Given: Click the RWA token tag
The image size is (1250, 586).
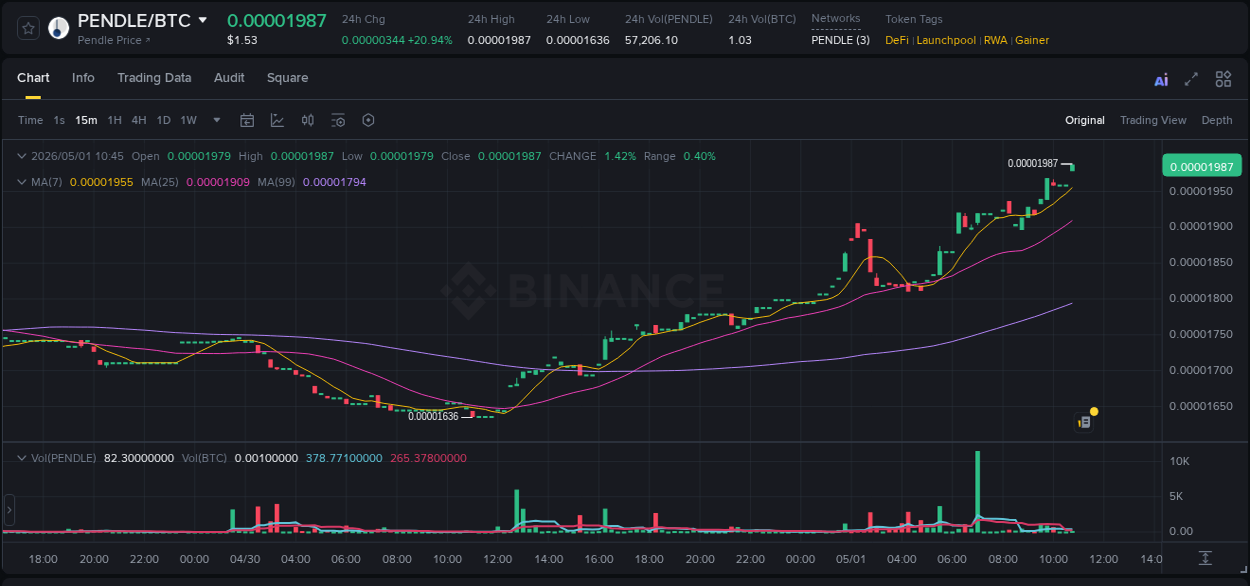Looking at the screenshot, I should 996,40.
